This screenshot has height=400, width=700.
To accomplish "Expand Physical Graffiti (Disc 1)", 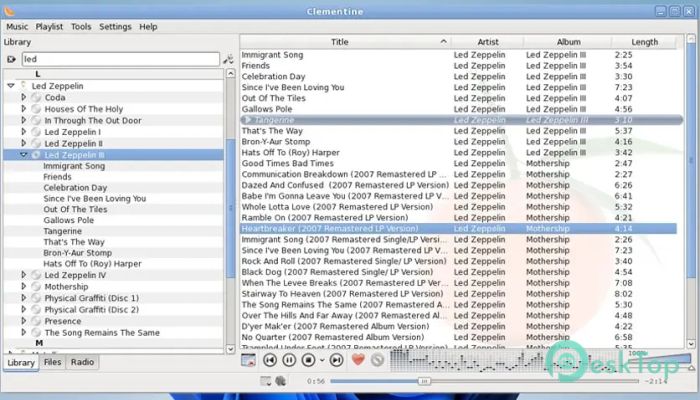I will click(24, 298).
